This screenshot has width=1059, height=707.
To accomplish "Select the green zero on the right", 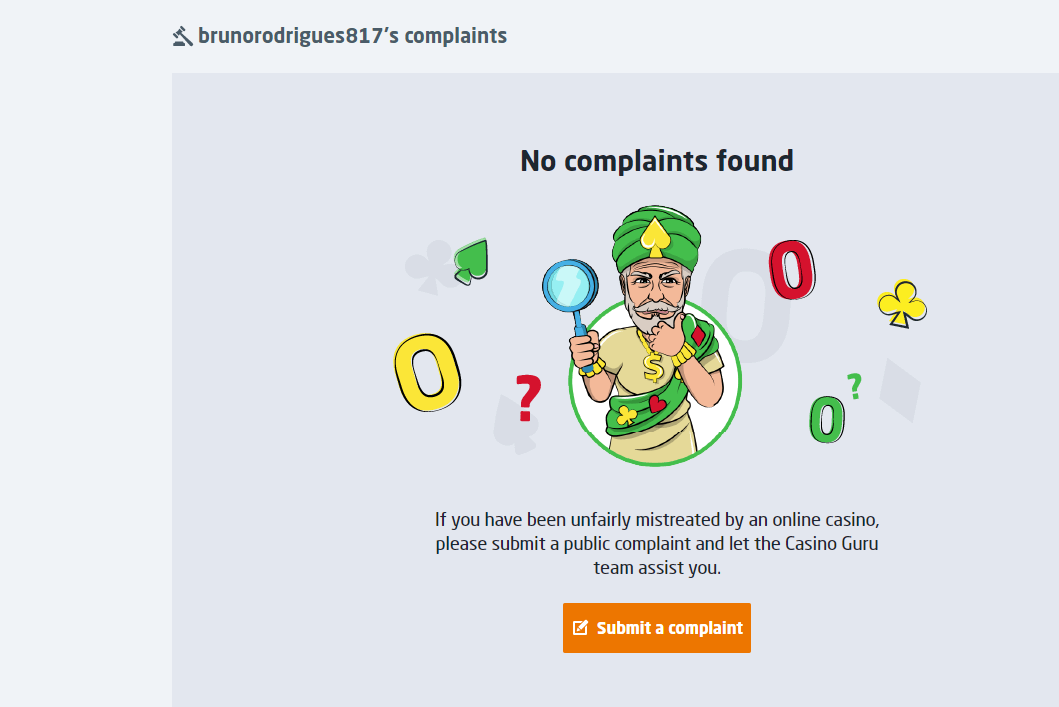I will [826, 420].
